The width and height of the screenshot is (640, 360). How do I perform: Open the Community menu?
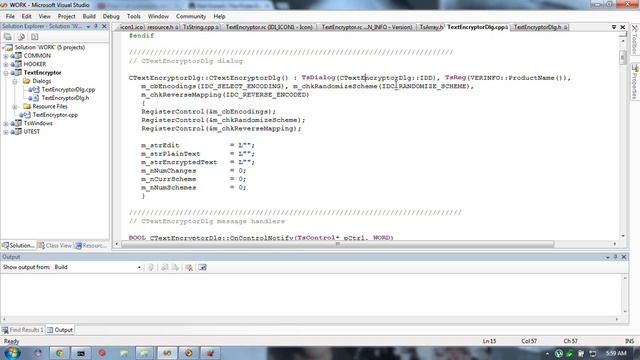pos(191,16)
